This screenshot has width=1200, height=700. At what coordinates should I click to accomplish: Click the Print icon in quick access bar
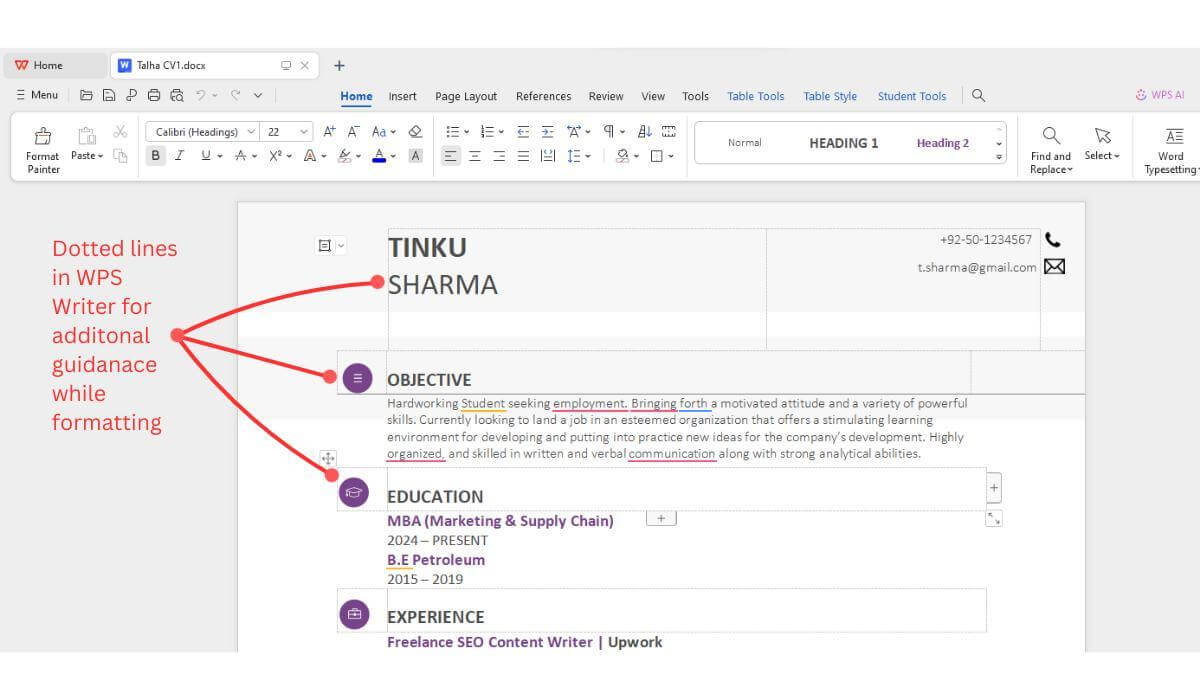coord(154,95)
